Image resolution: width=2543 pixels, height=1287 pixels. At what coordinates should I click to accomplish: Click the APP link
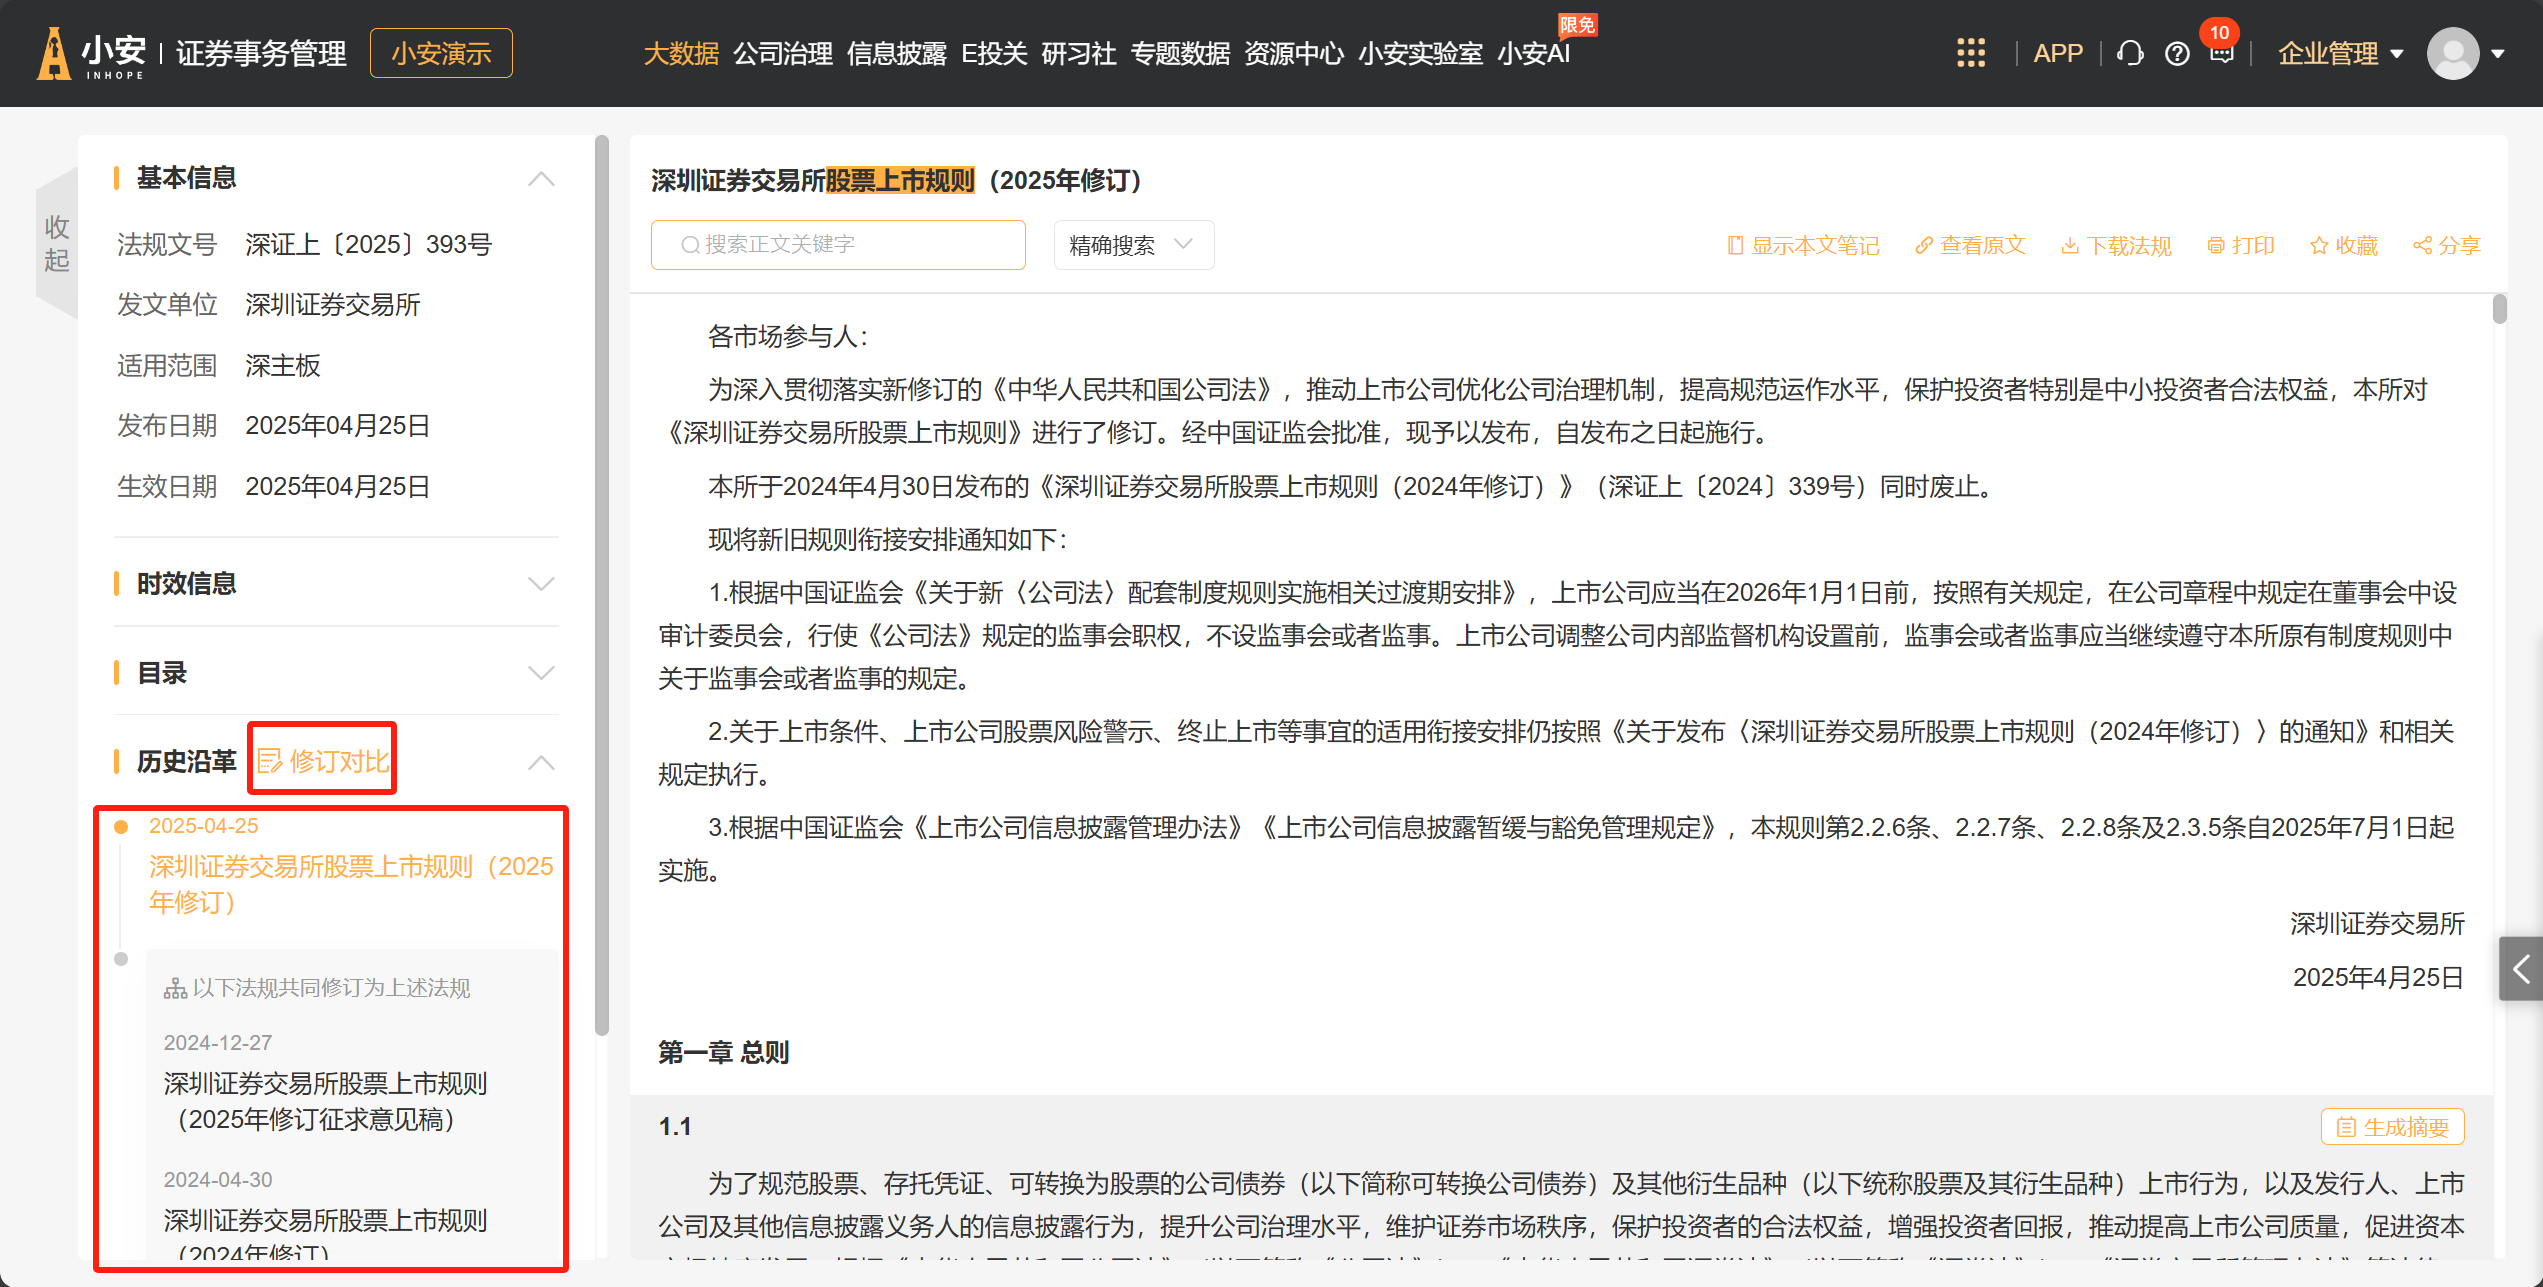point(2058,53)
